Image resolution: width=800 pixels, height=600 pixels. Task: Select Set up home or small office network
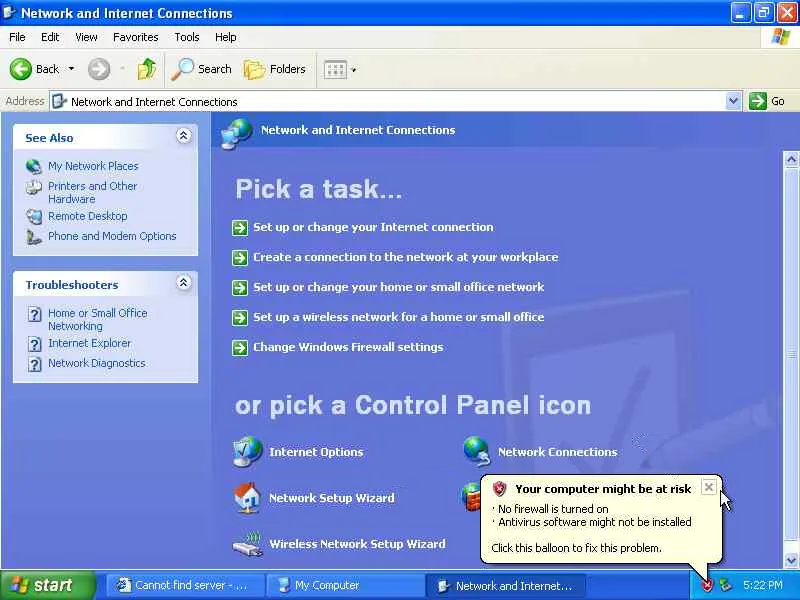click(398, 287)
